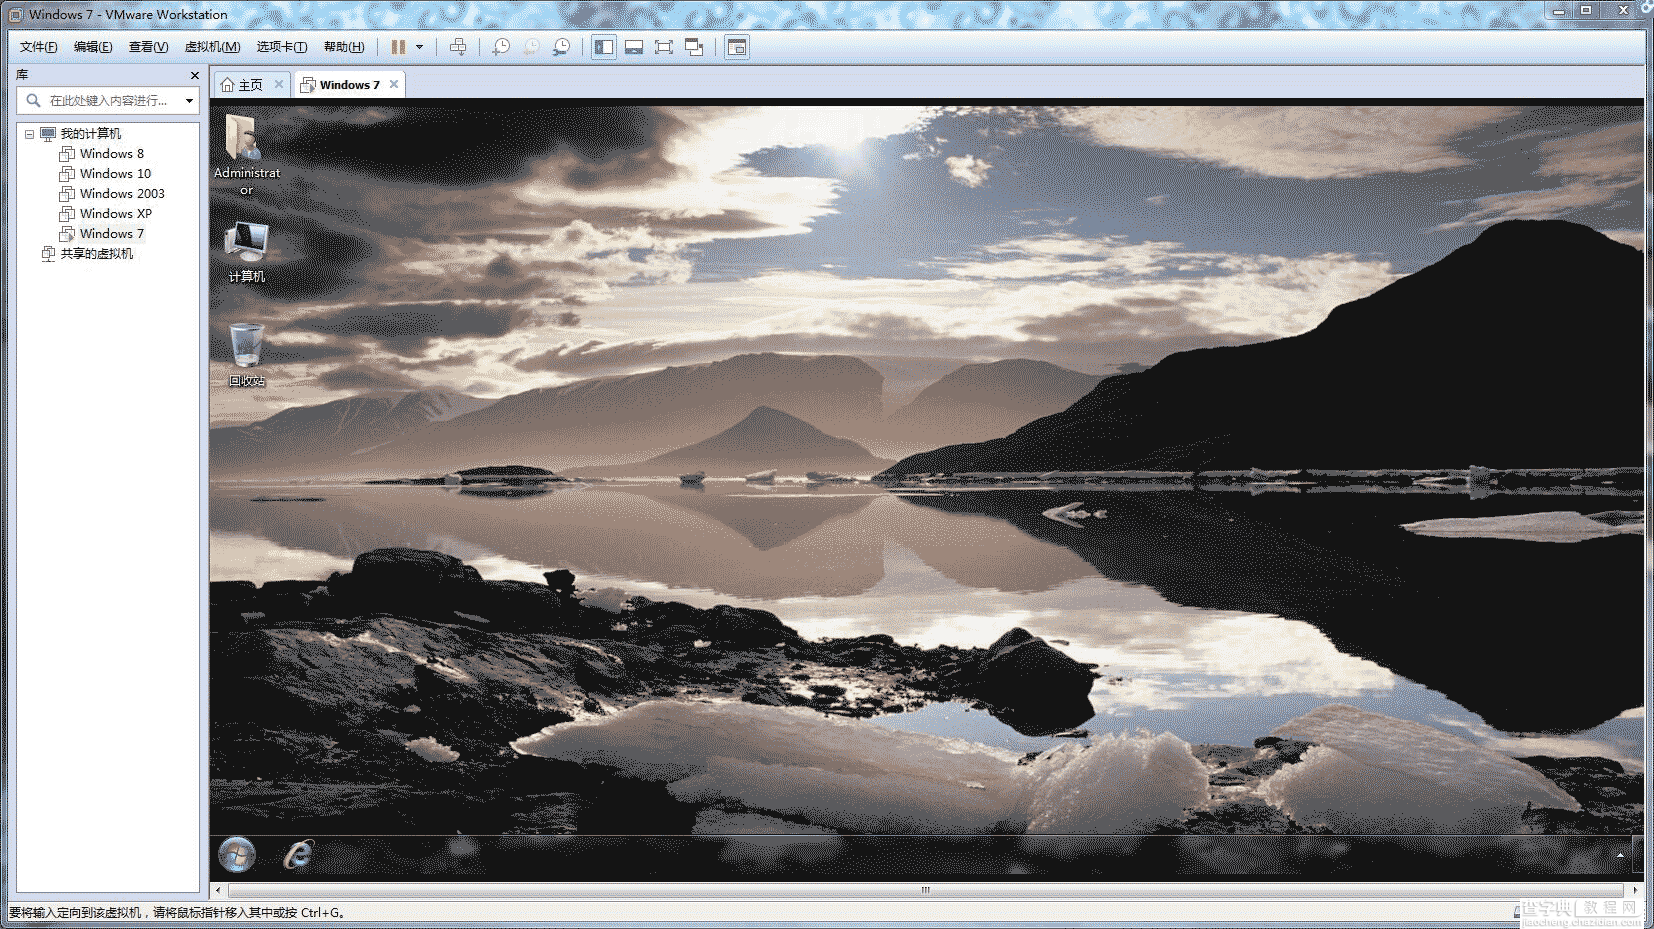The image size is (1654, 929).
Task: Launch Internet Explorer from guest taskbar
Action: (298, 855)
